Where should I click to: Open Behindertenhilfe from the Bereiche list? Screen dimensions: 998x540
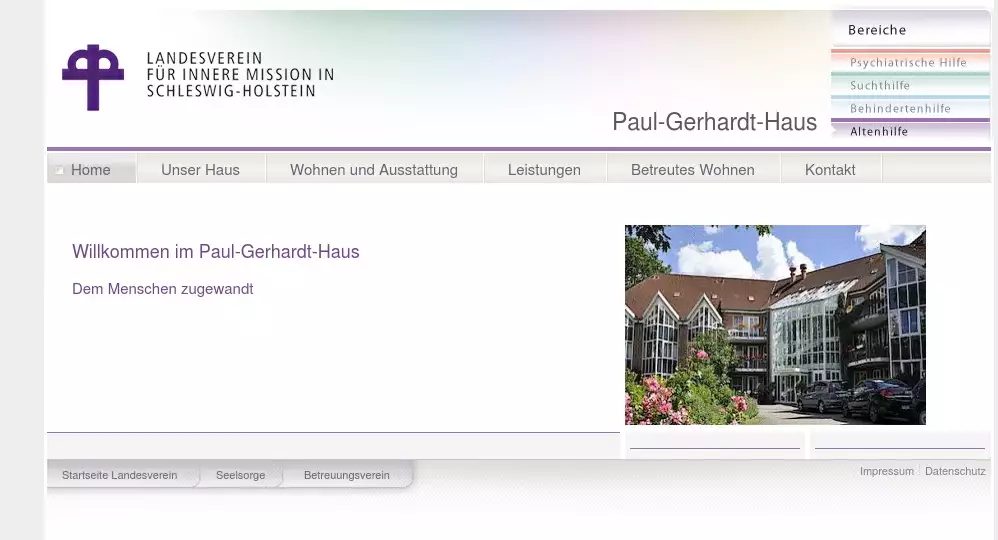tap(900, 108)
